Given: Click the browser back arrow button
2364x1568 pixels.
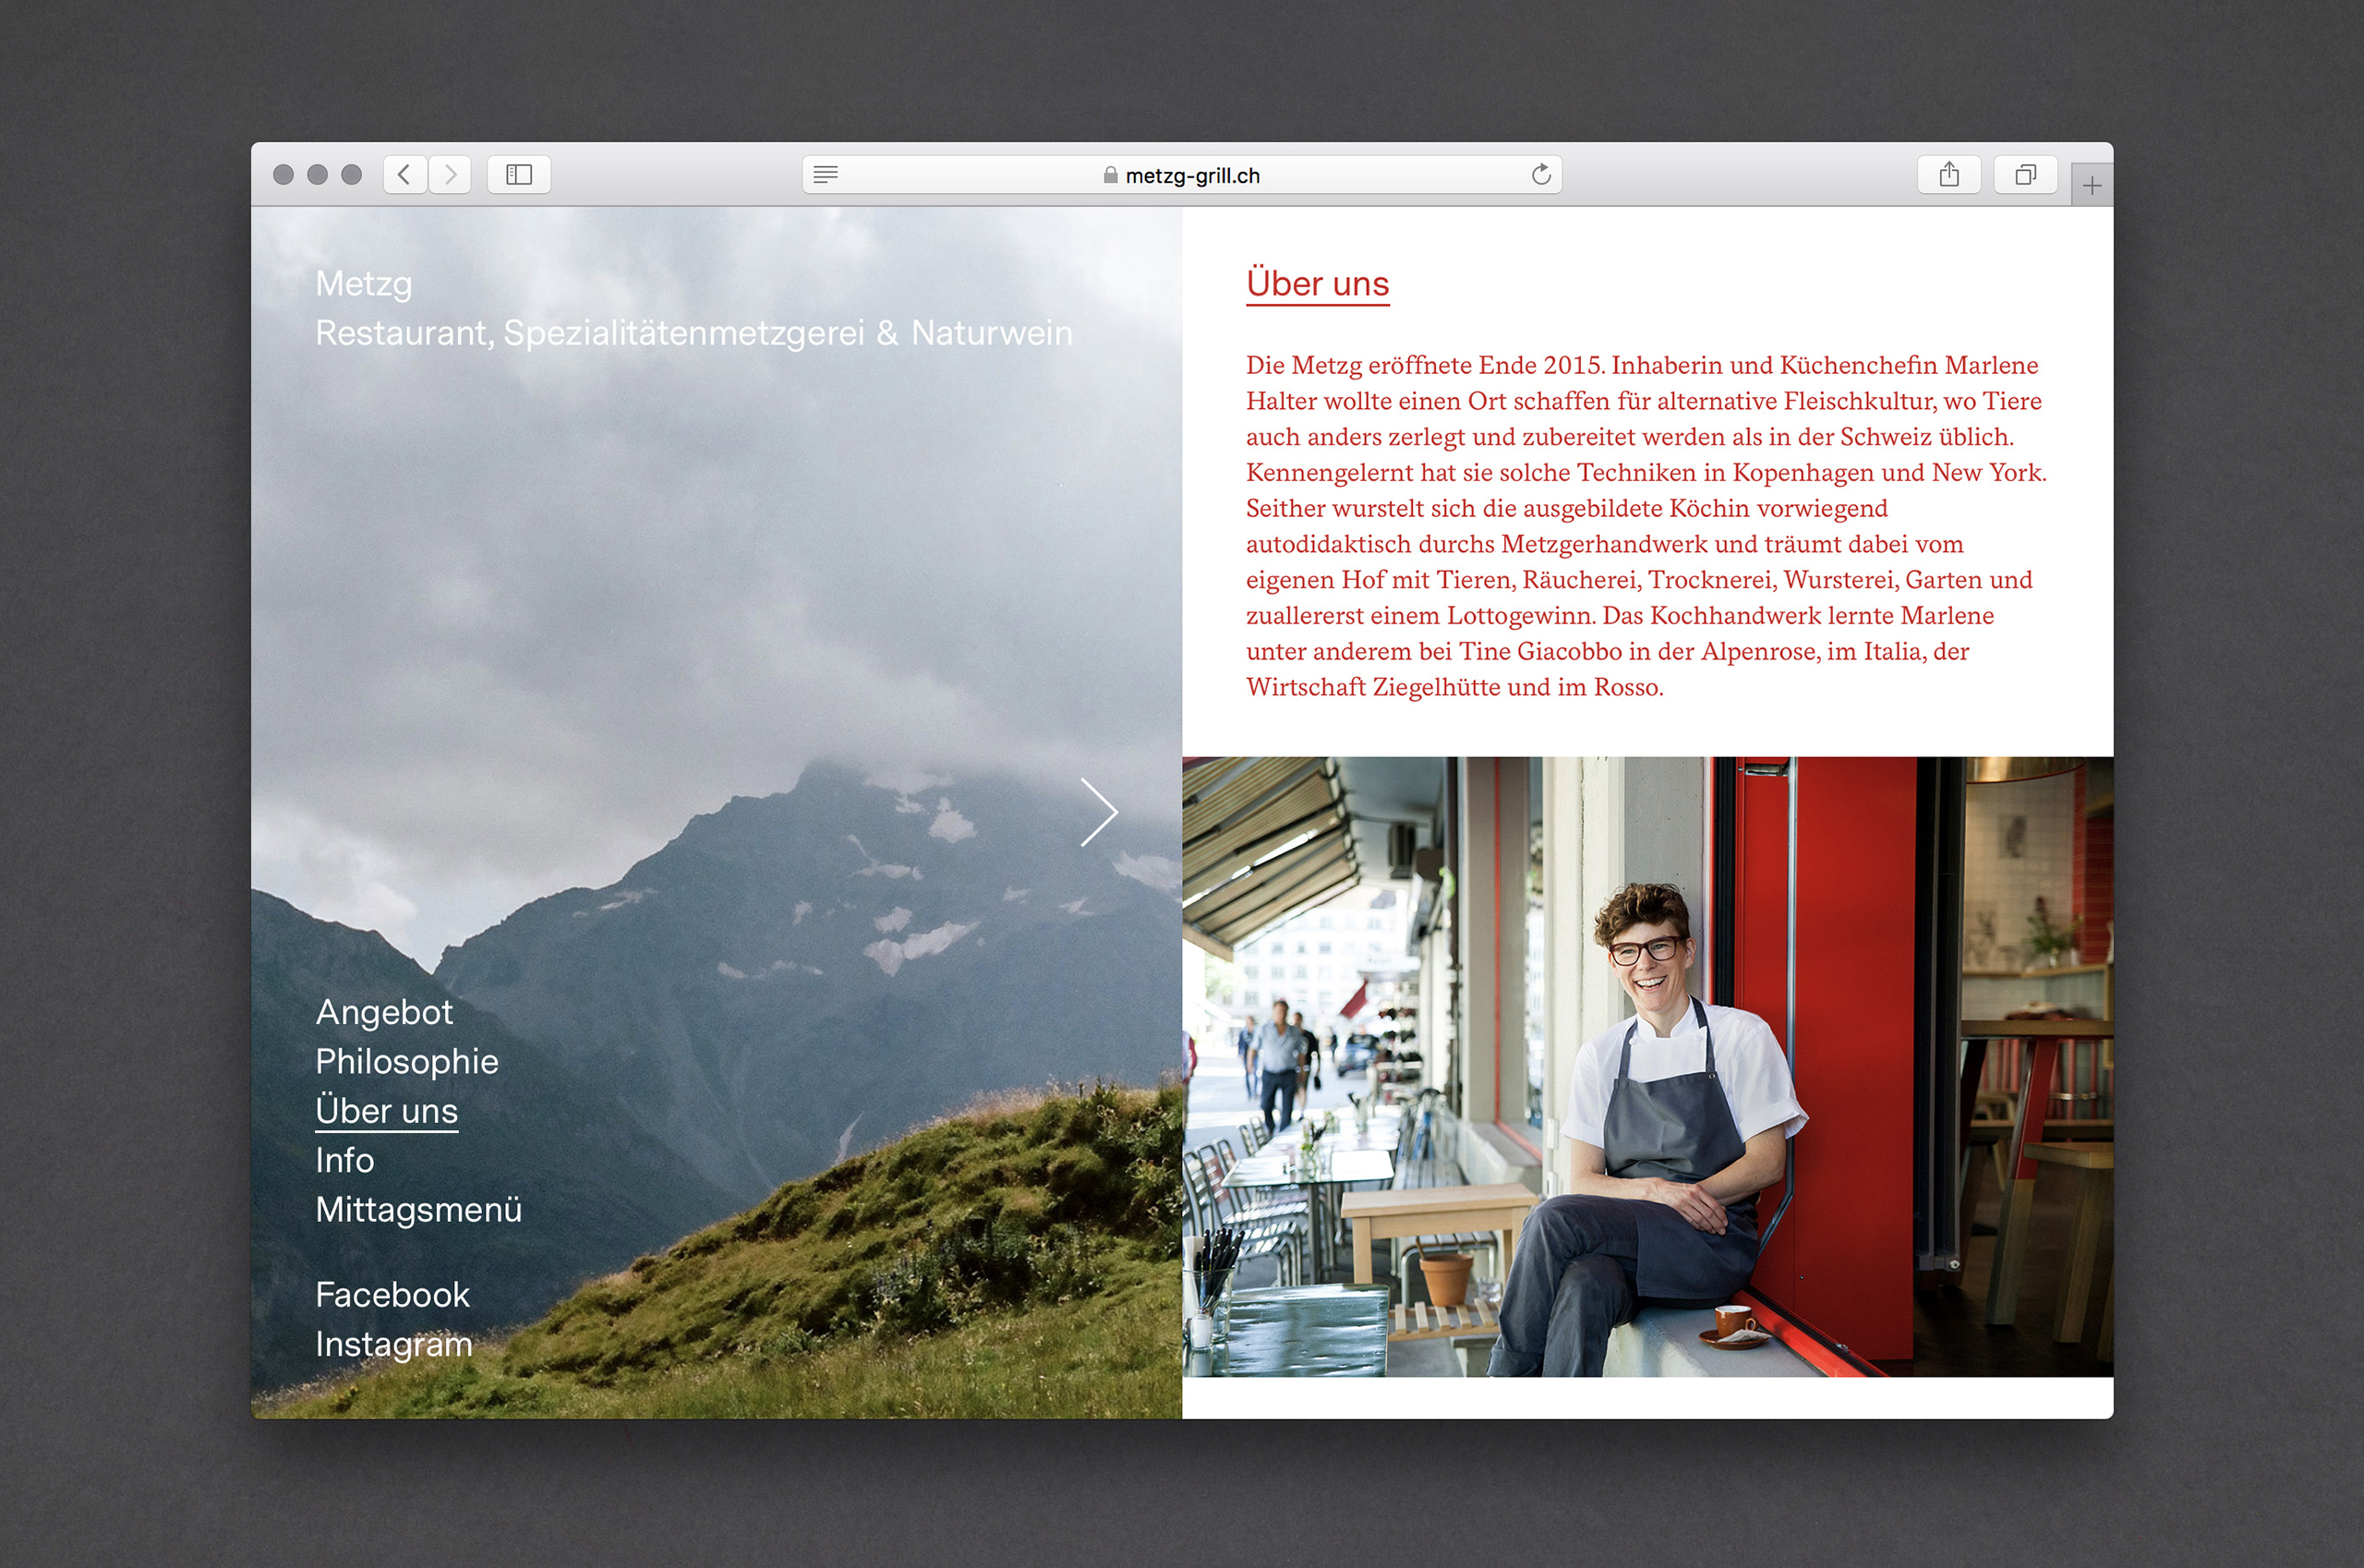Looking at the screenshot, I should (x=405, y=175).
